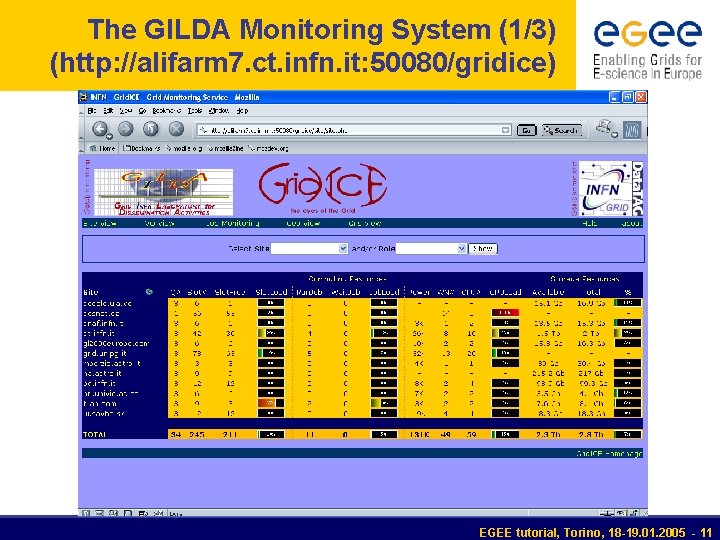This screenshot has height=540, width=720.
Task: Click the Mozilla window title bar icon
Action: coord(84,97)
